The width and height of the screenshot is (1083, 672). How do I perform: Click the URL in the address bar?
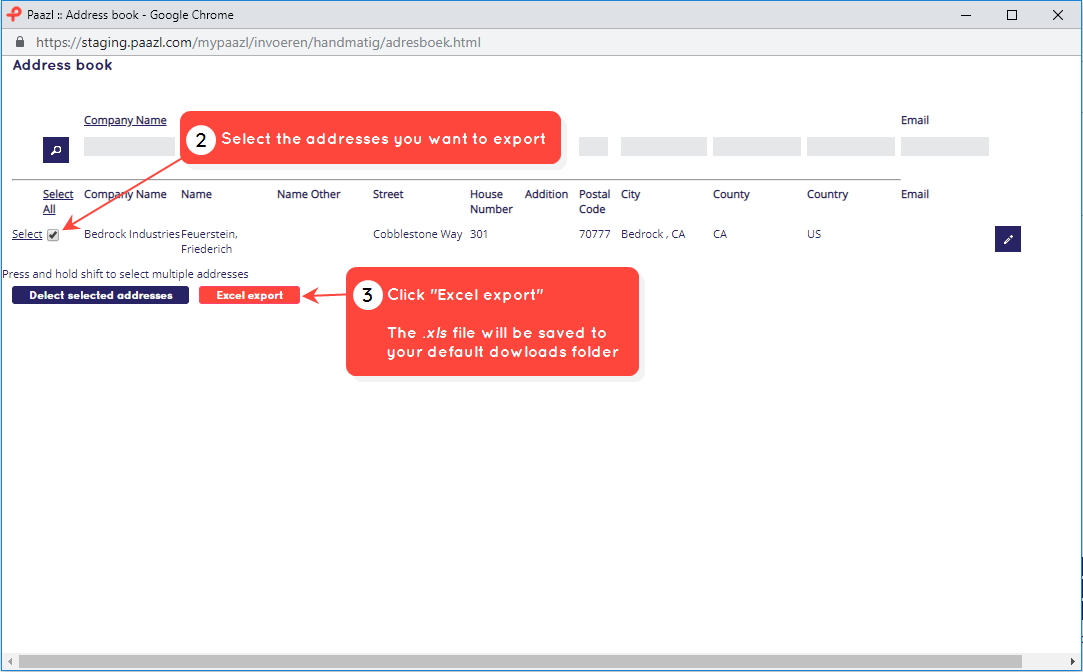tap(258, 42)
